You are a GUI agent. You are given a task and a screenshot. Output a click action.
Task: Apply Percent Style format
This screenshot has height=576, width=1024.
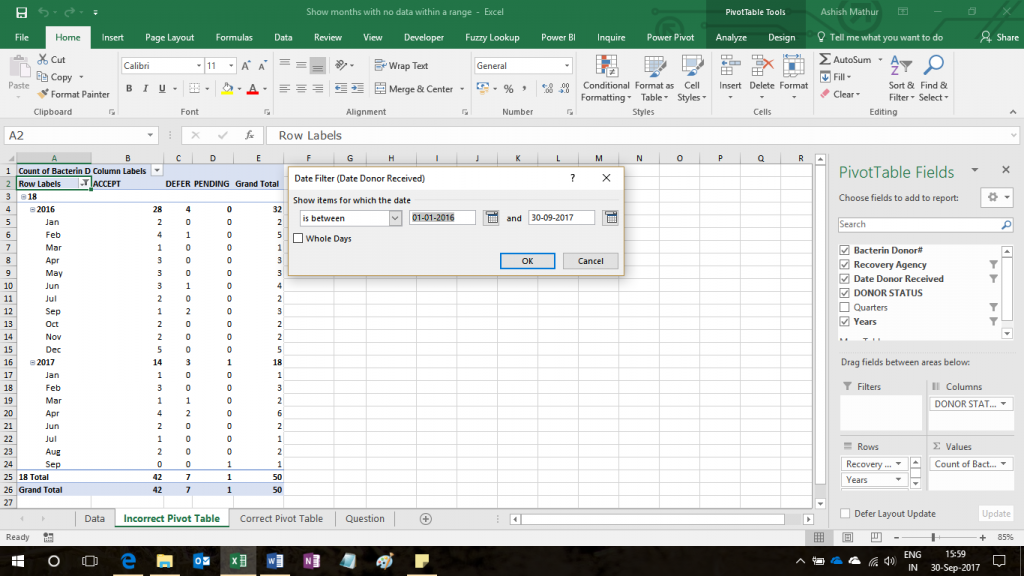pos(508,88)
